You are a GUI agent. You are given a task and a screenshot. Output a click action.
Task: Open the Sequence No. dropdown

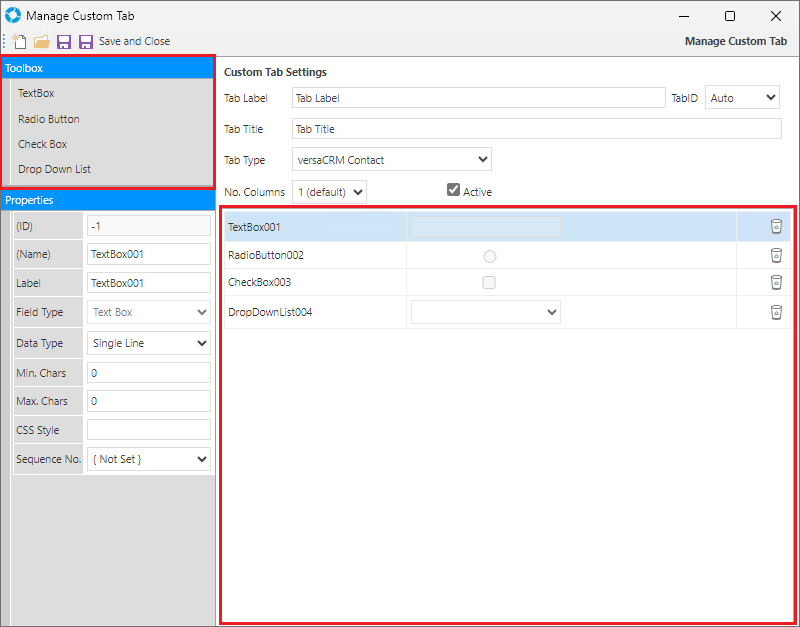point(149,459)
